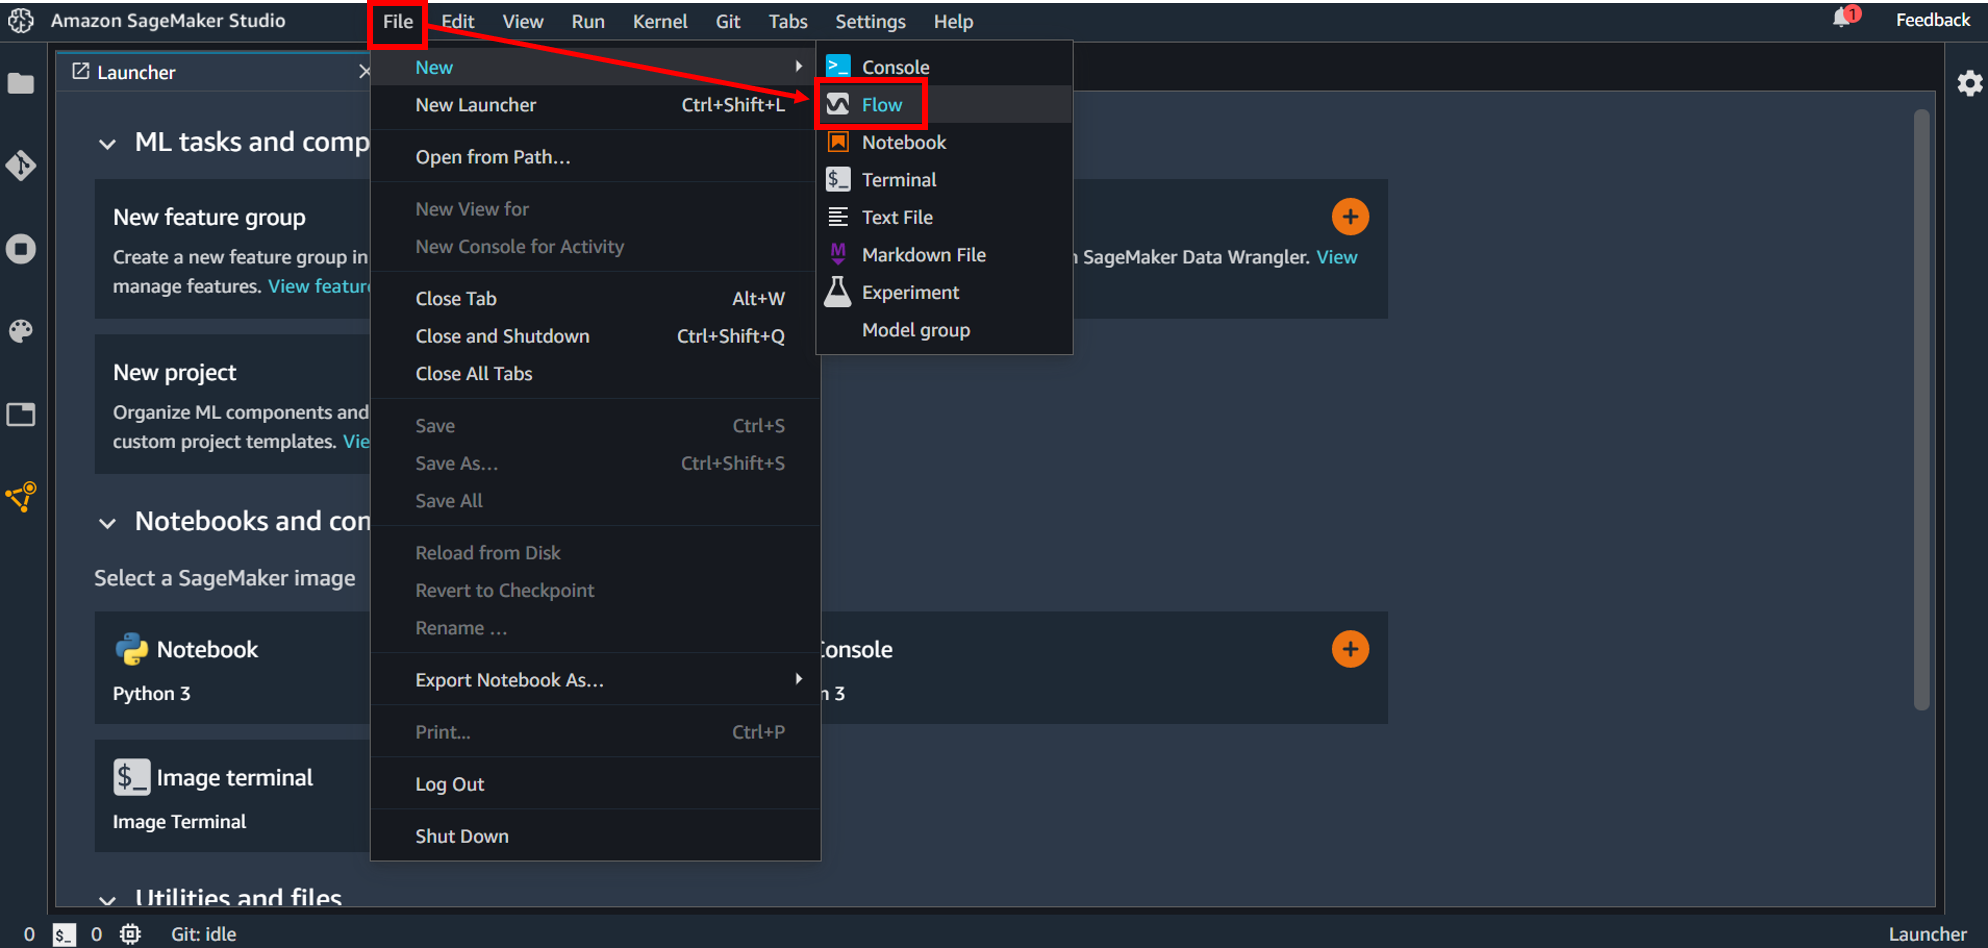Click the Flow icon in New submenu
Viewport: 1988px width, 948px height.
point(838,104)
